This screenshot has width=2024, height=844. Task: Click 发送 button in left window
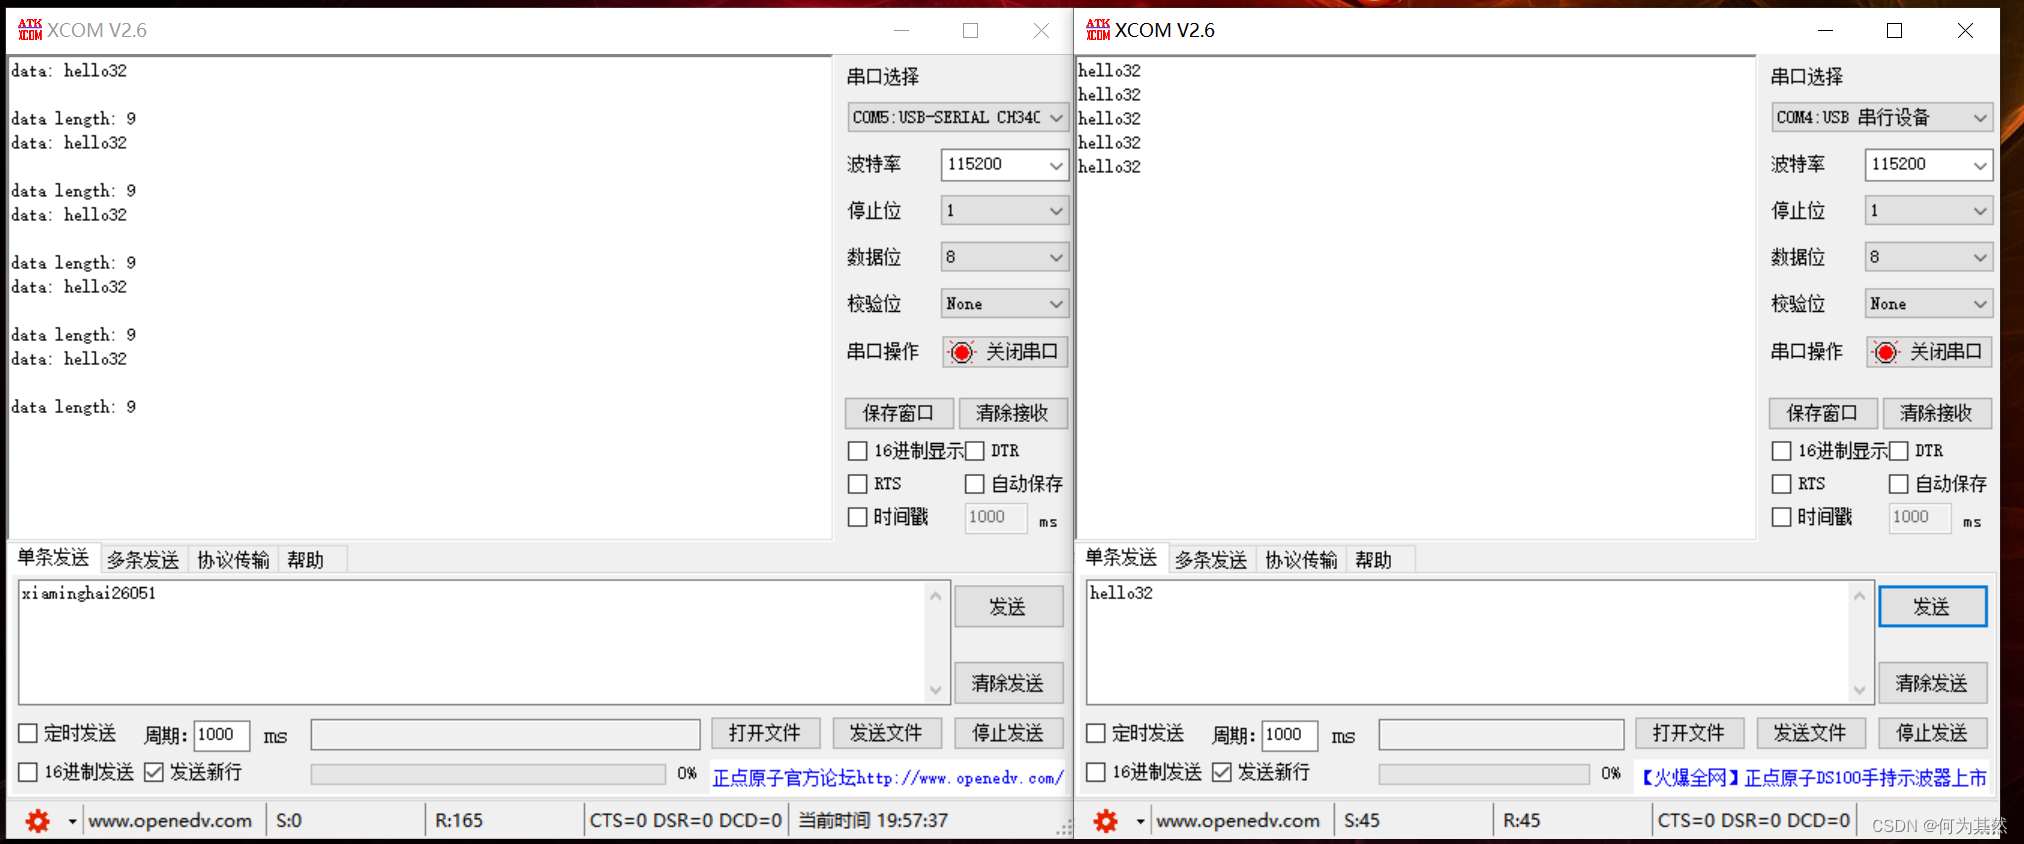point(1008,607)
